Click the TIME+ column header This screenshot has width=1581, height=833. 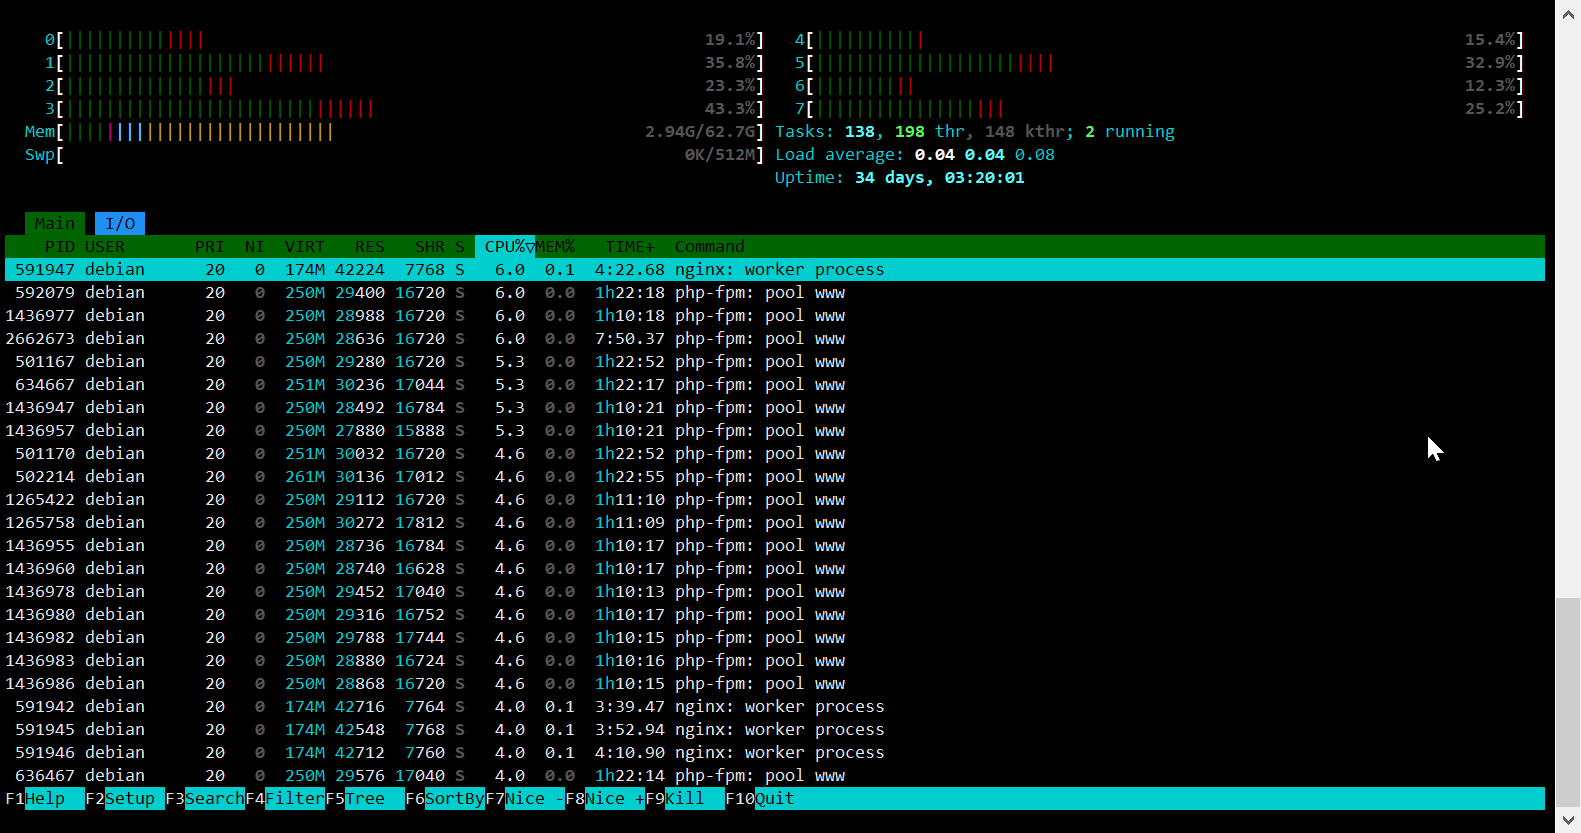(629, 246)
